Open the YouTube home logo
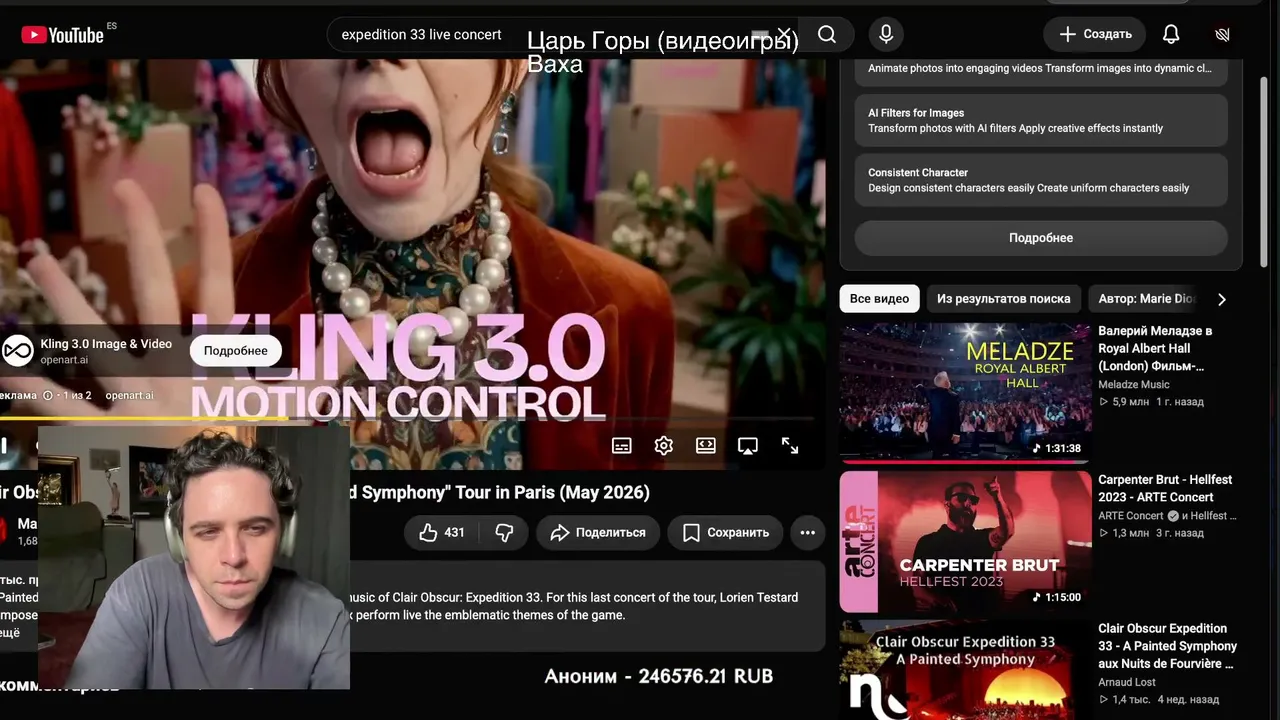This screenshot has height=720, width=1280. 62,35
